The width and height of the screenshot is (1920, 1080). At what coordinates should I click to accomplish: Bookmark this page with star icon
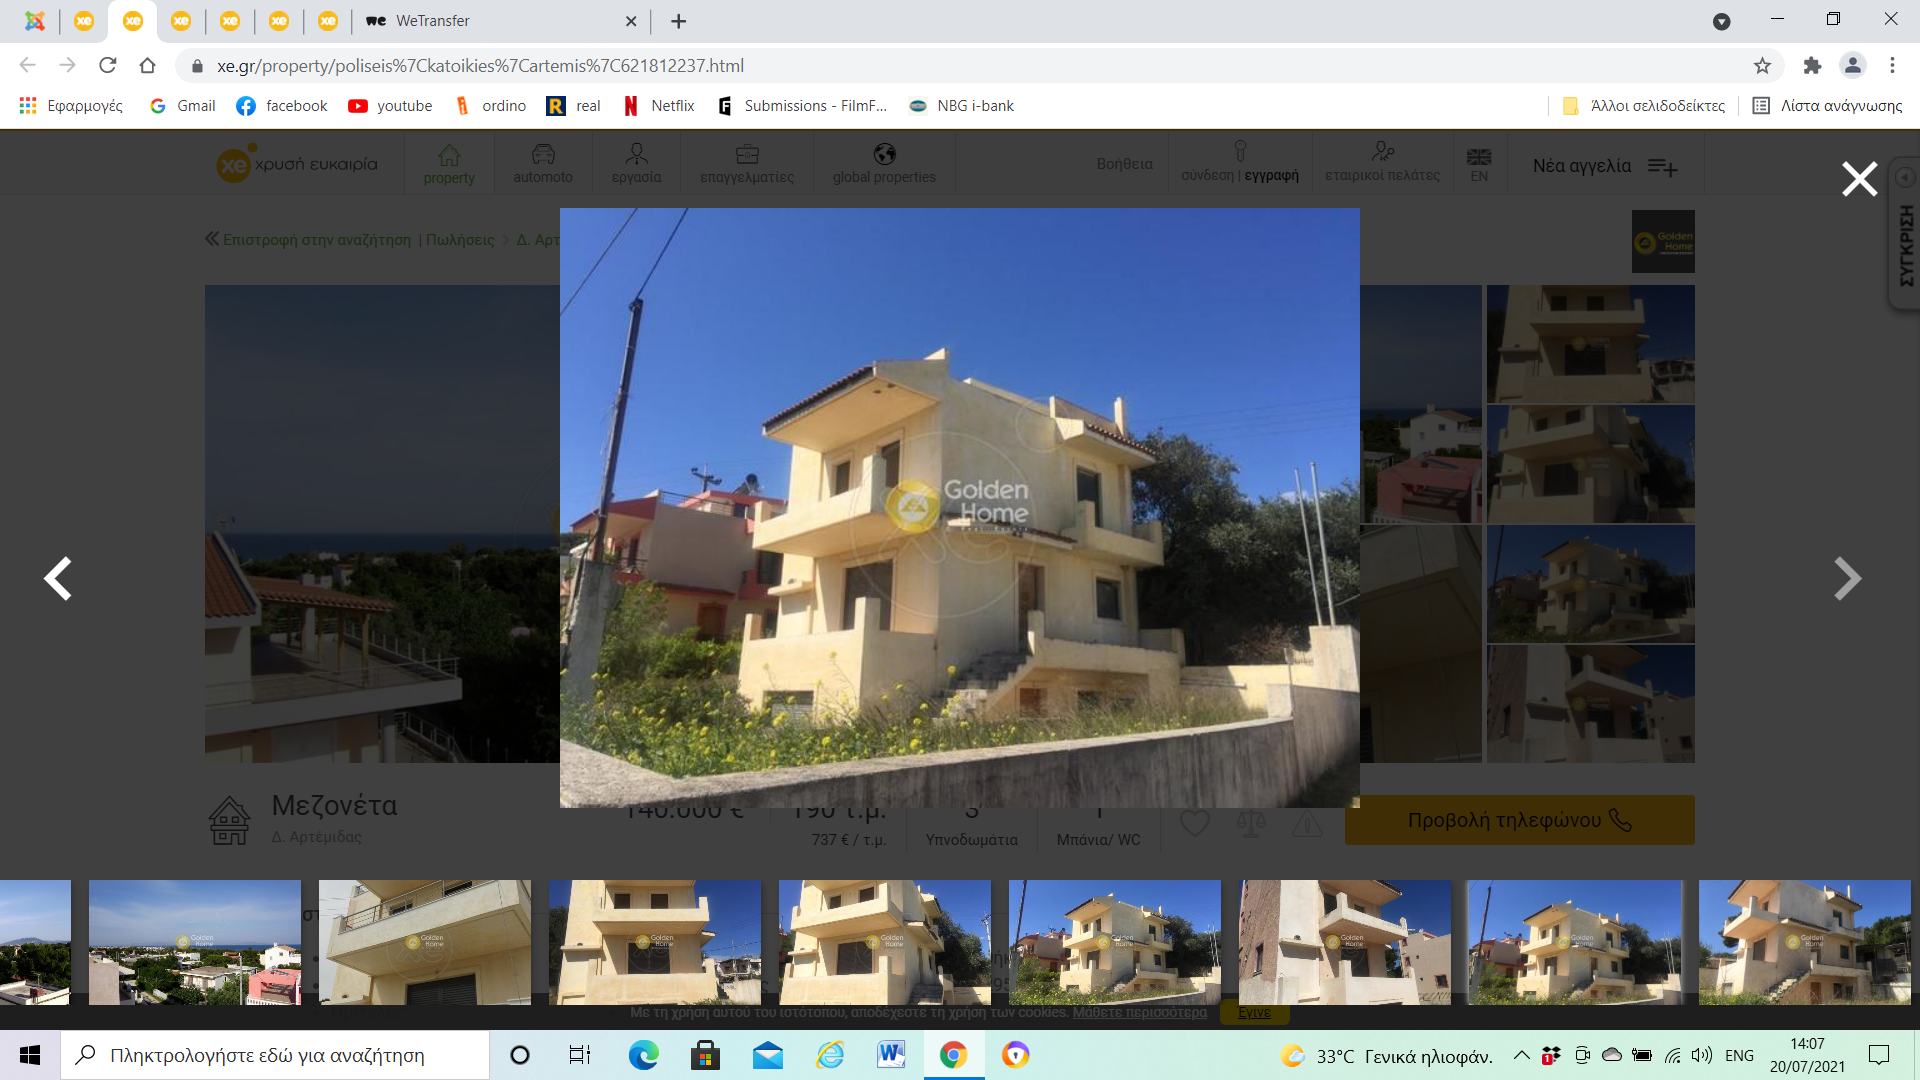(x=1762, y=66)
